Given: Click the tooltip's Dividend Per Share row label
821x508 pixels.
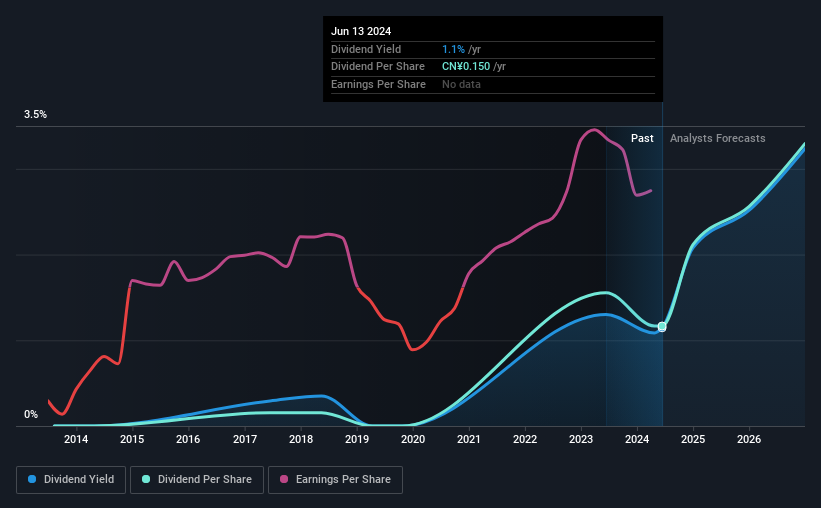Looking at the screenshot, I should pos(378,67).
